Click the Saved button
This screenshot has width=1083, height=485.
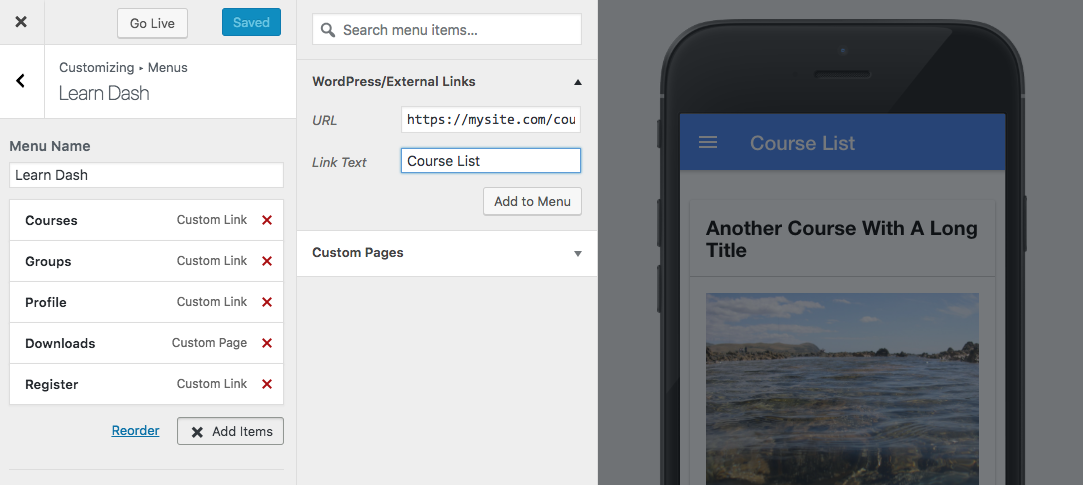click(x=251, y=22)
